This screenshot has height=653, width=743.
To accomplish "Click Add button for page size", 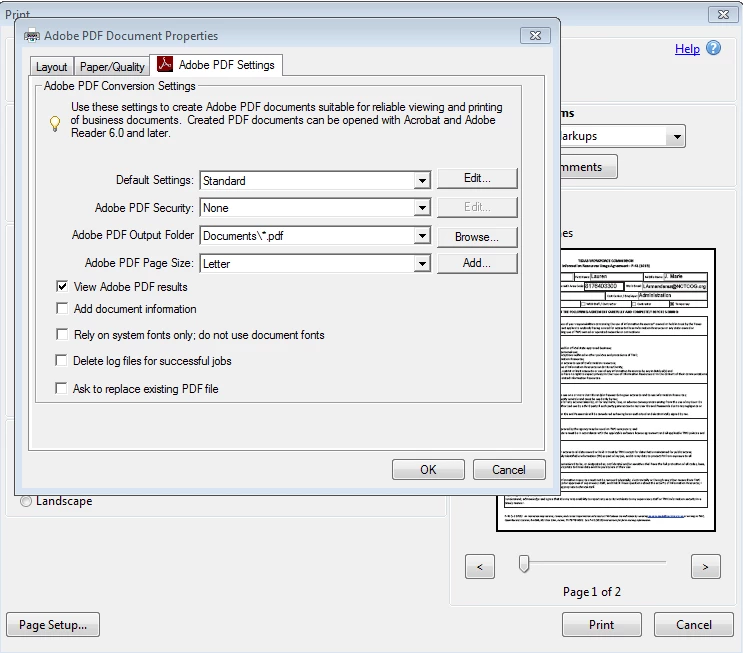I will pos(477,263).
